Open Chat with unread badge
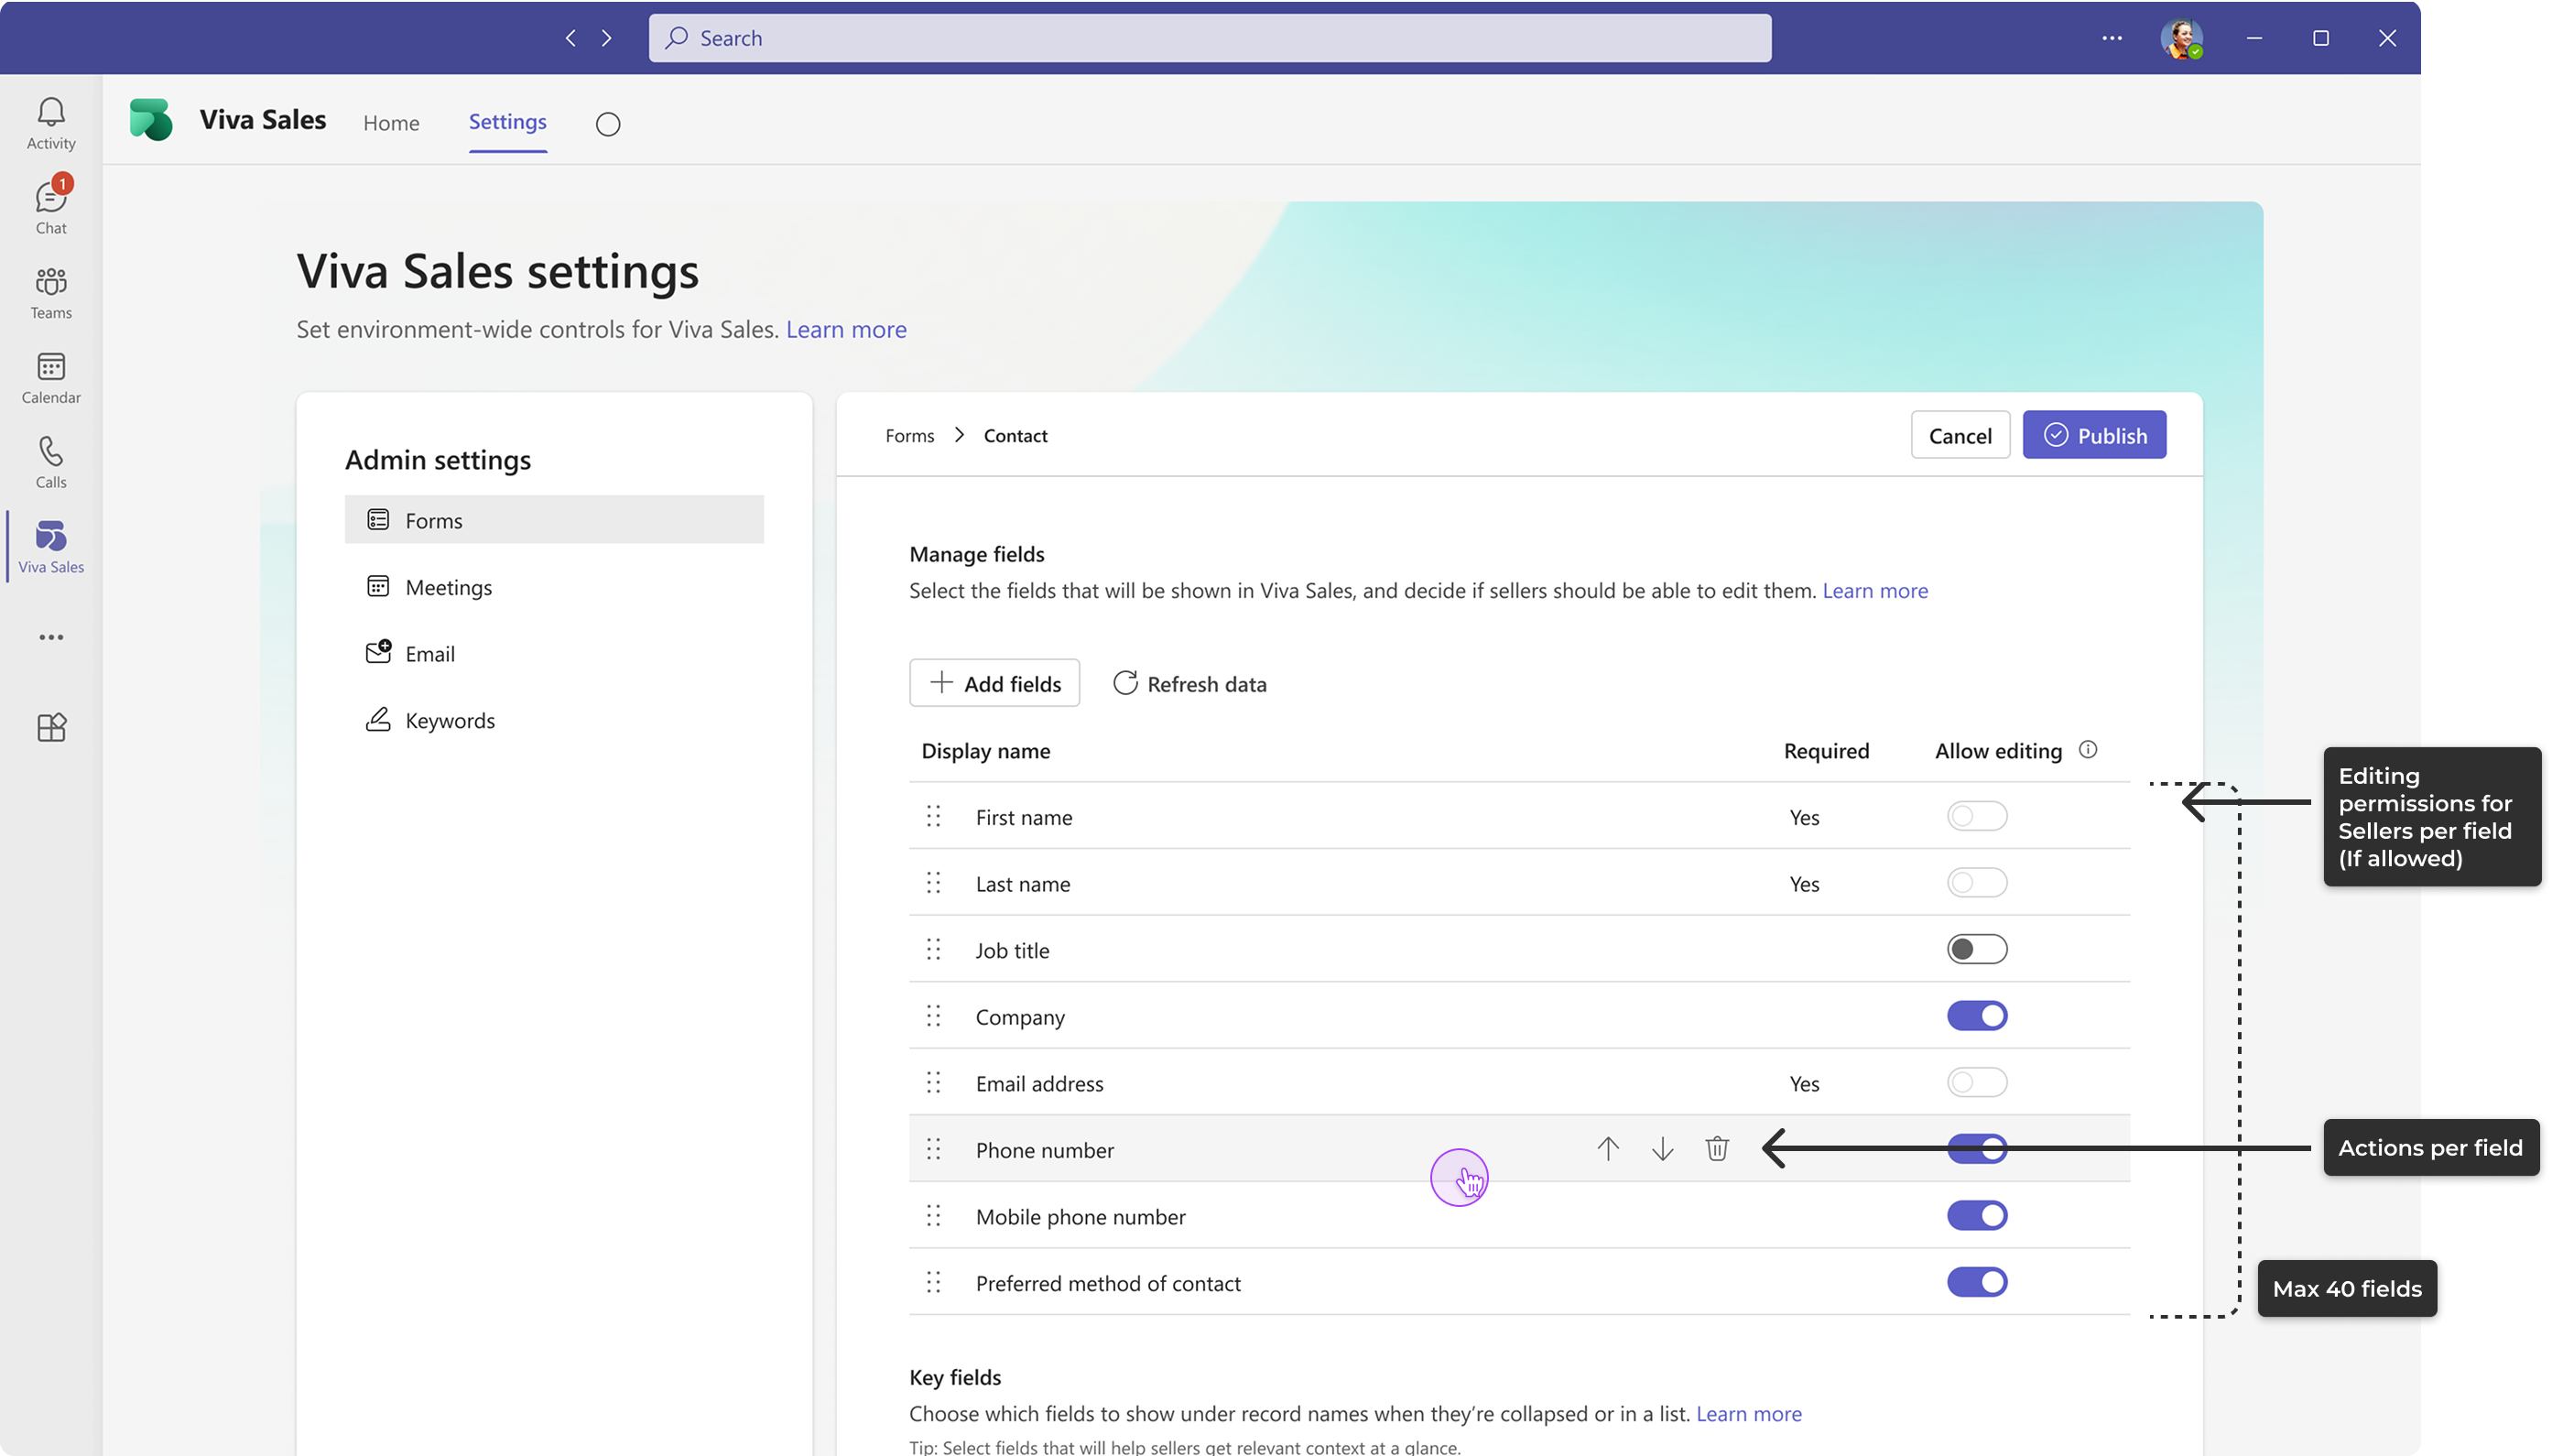This screenshot has width=2552, height=1456. tap(51, 208)
